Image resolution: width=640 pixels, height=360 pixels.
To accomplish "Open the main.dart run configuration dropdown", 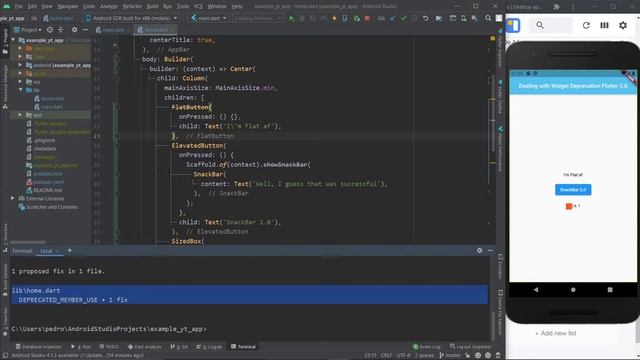I will [209, 18].
